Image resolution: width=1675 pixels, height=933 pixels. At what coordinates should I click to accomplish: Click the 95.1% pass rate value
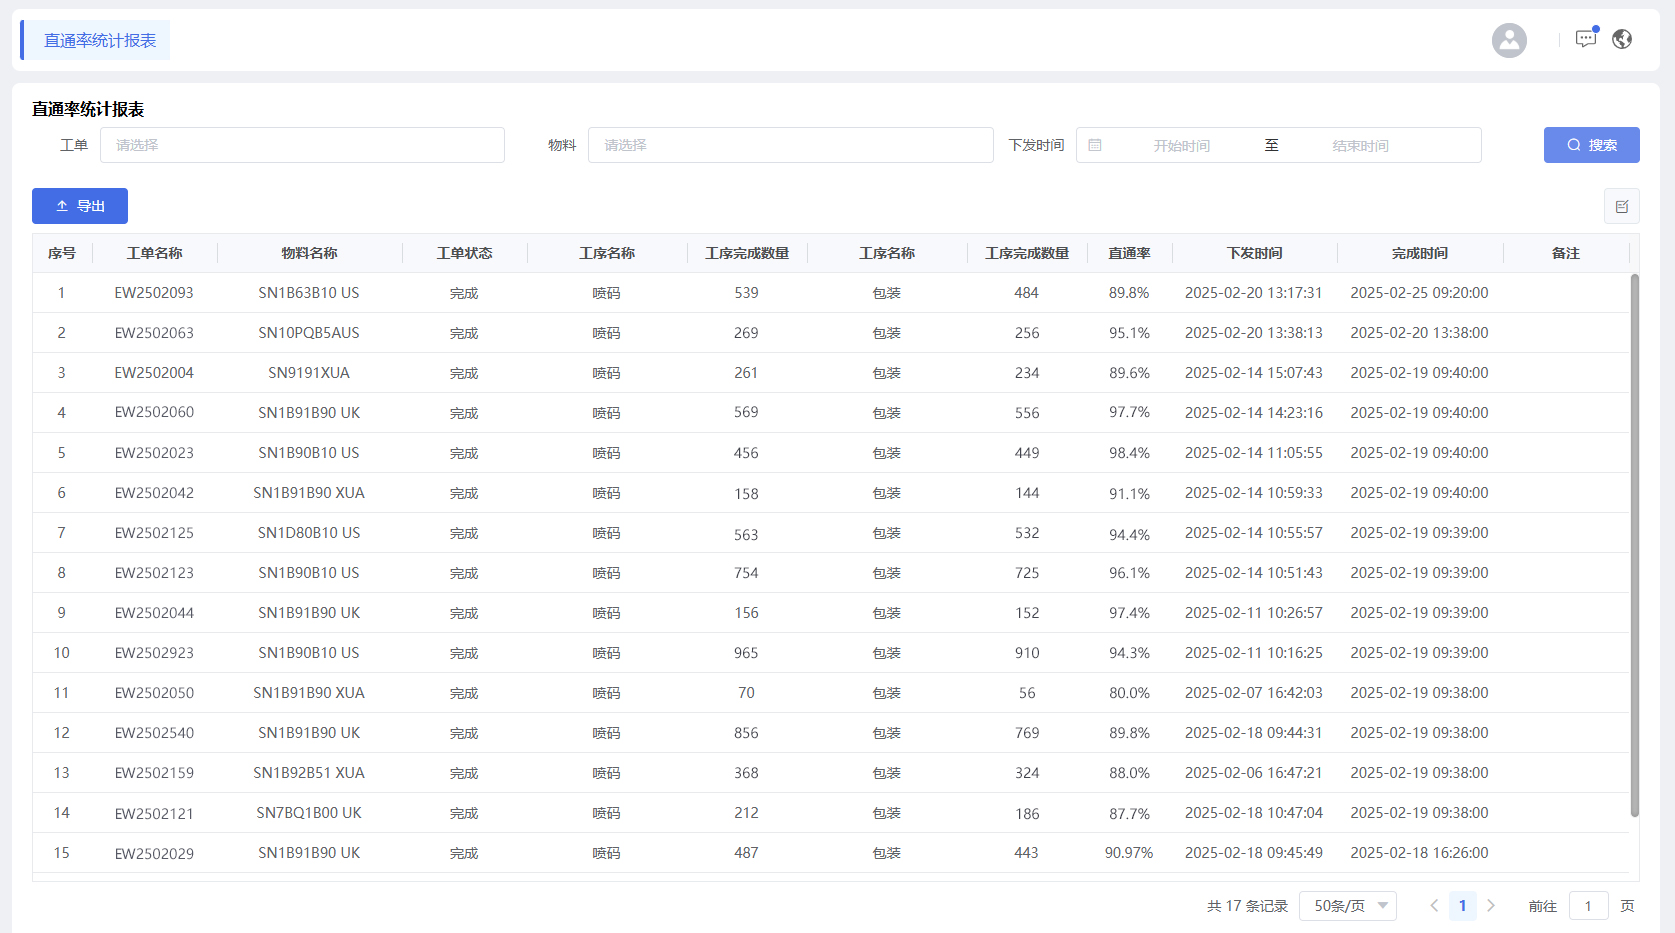pos(1129,333)
